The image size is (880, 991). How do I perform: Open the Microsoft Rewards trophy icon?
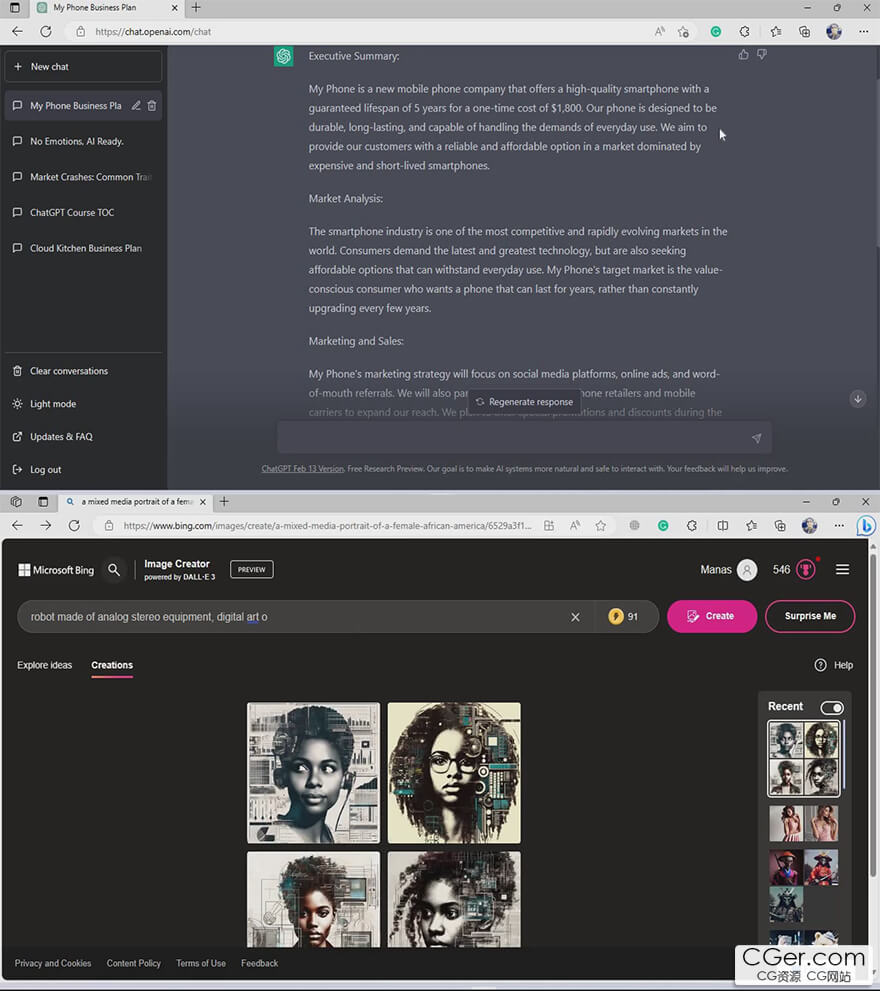pyautogui.click(x=806, y=569)
